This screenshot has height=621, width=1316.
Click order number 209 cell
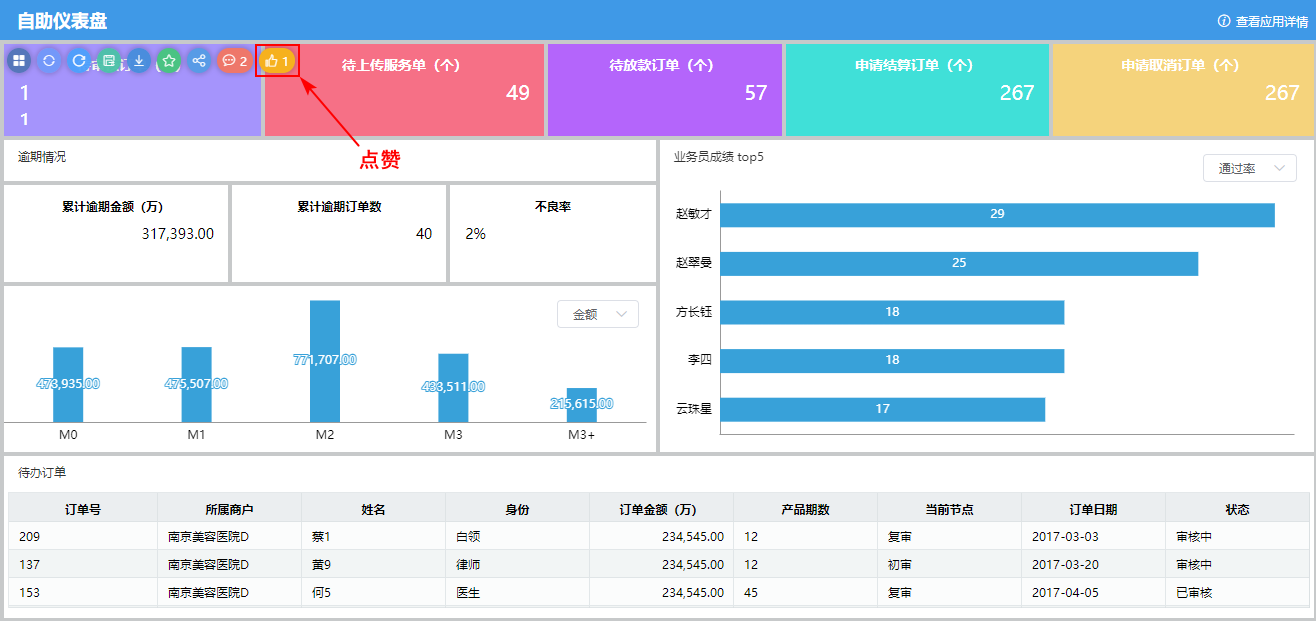[x=83, y=536]
